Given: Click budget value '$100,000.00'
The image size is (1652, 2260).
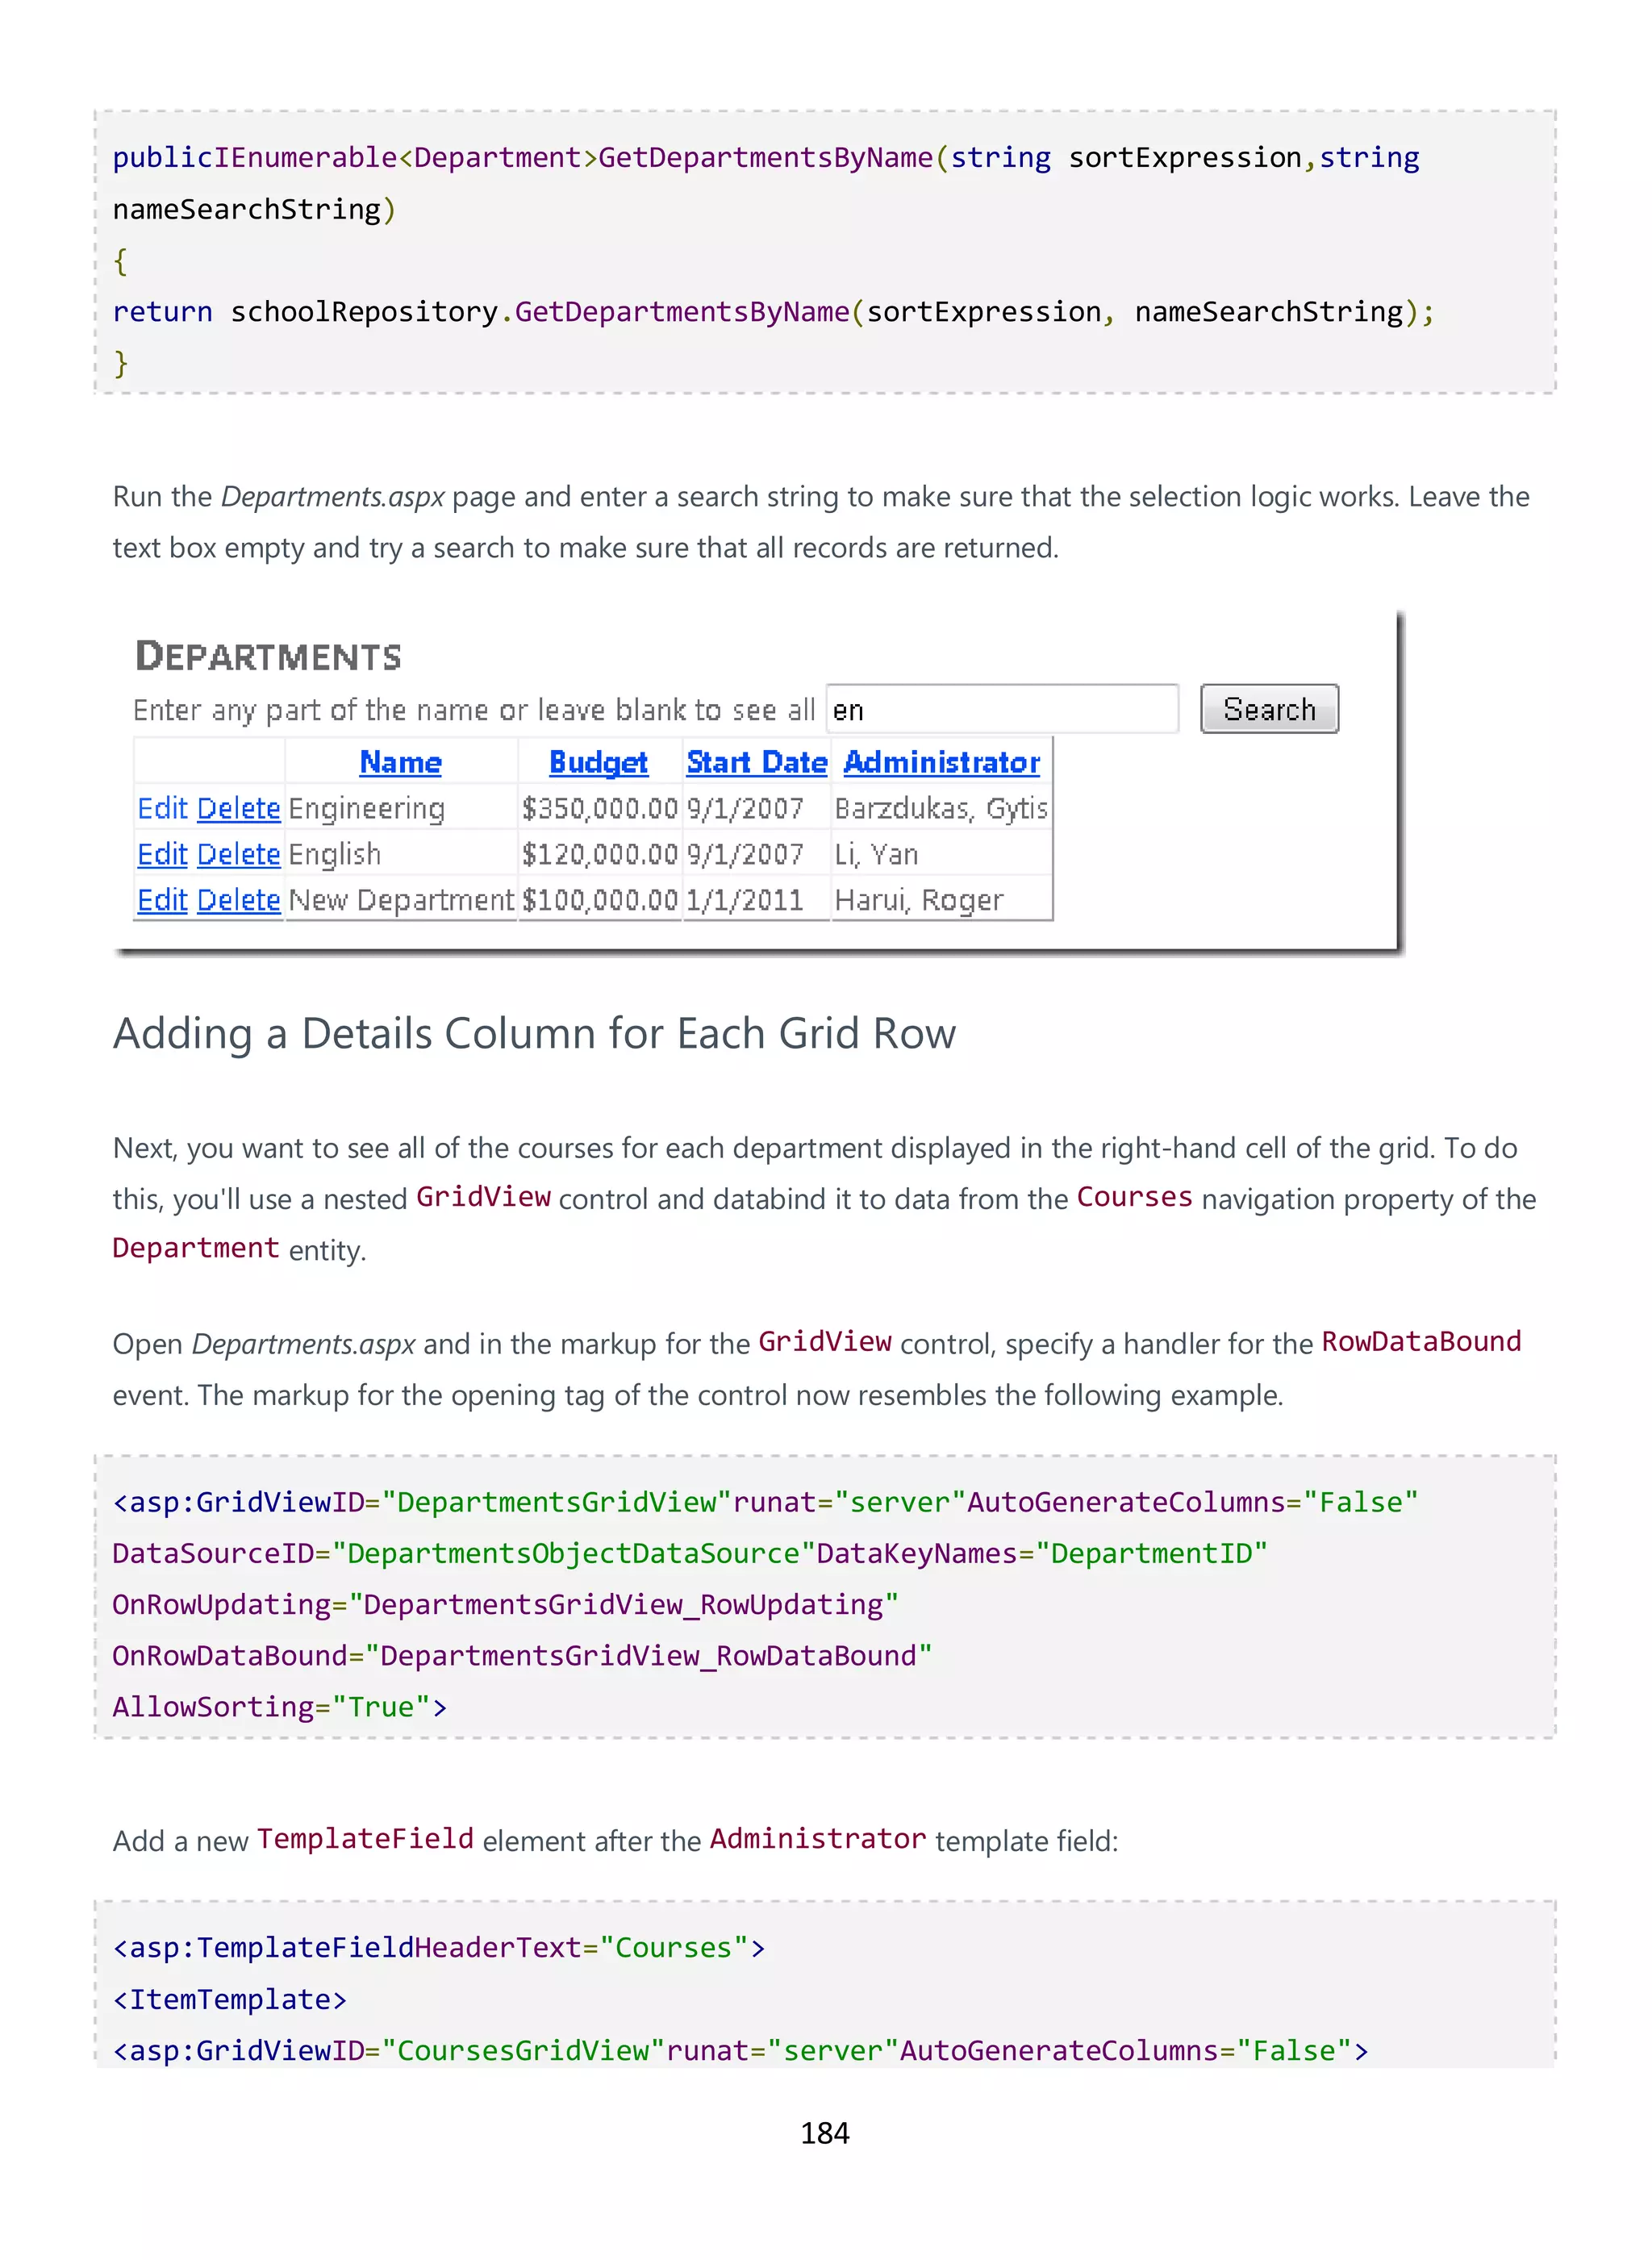Looking at the screenshot, I should [600, 900].
